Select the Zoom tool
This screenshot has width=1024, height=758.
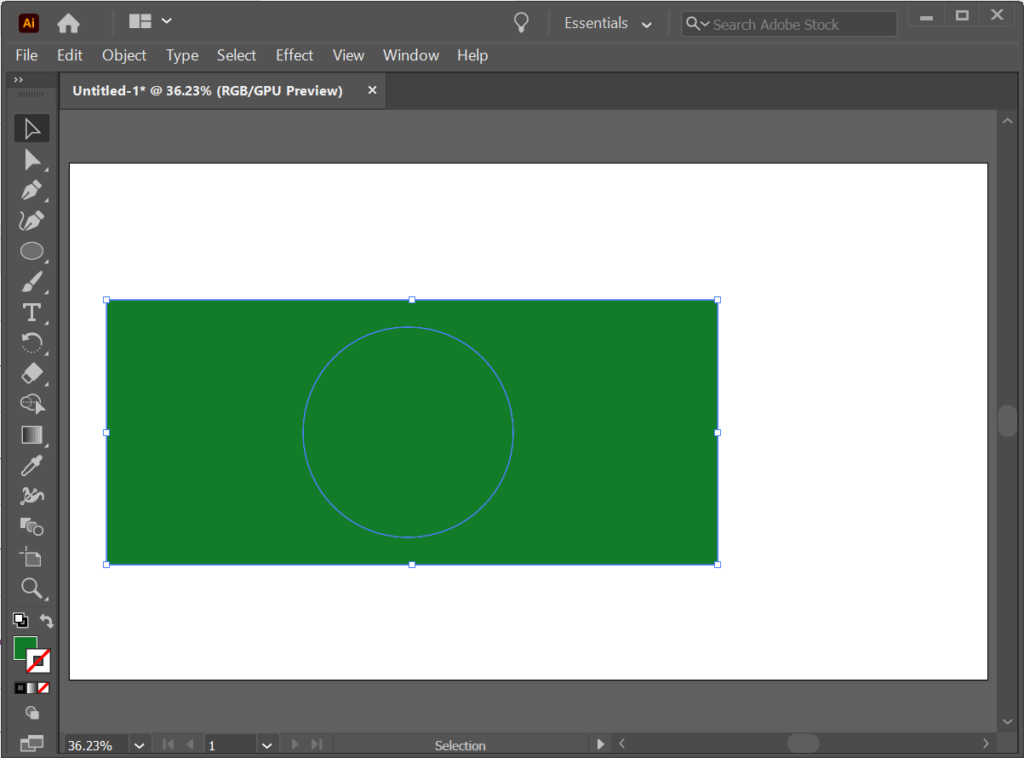click(x=31, y=588)
